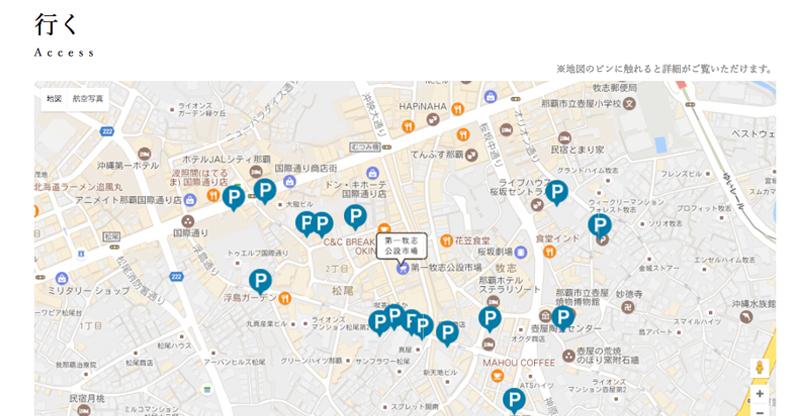Open the 第一牧志公設市場 label callout
790x416 pixels.
(402, 244)
